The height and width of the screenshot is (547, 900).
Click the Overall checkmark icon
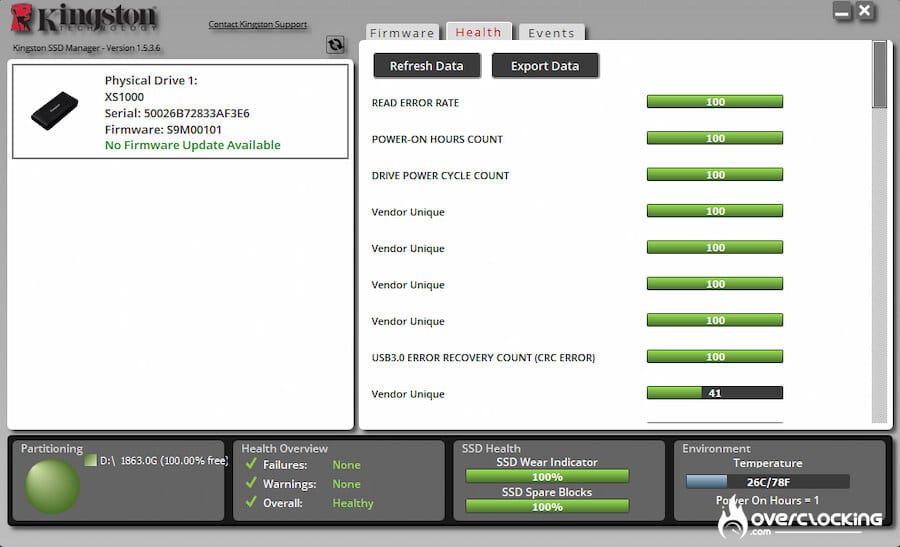tap(251, 502)
